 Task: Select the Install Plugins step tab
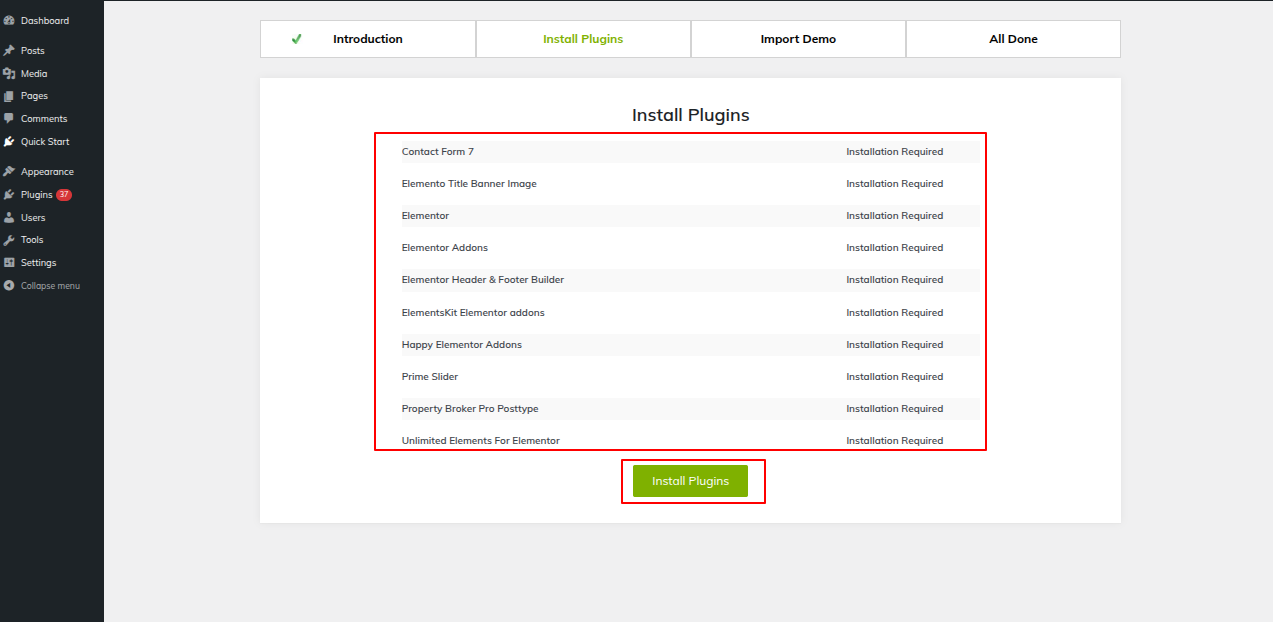582,39
